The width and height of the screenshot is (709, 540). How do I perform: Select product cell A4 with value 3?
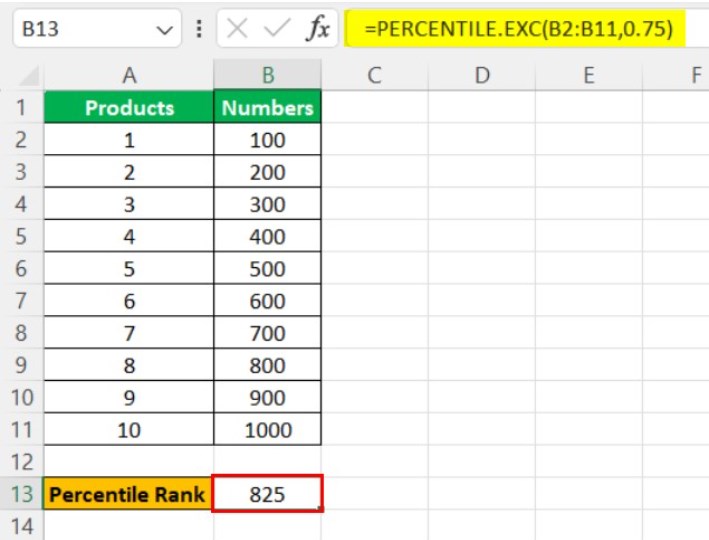tap(129, 204)
